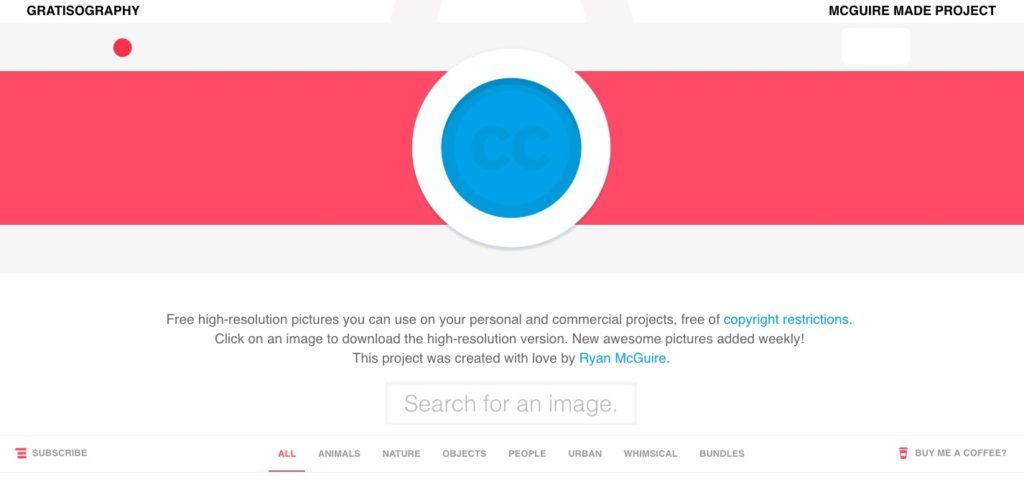Click the blue CC camera lens logo

pos(511,148)
